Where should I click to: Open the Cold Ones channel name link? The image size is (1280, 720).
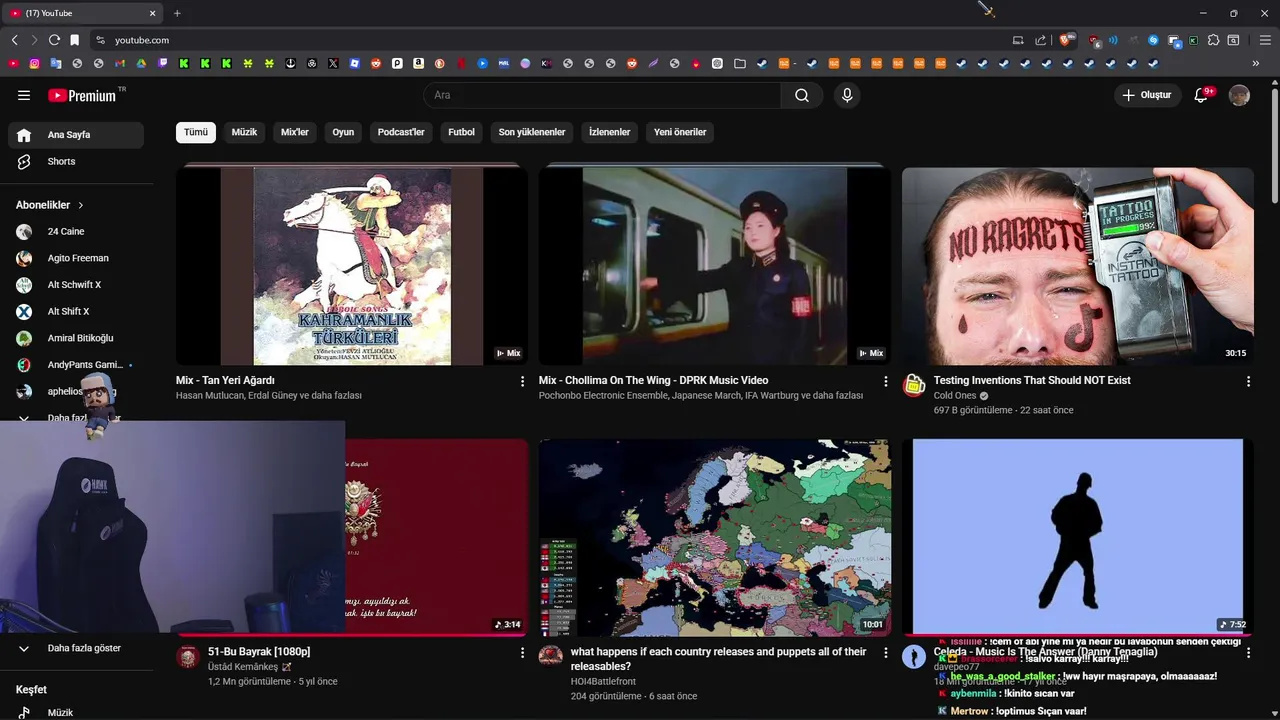click(955, 396)
